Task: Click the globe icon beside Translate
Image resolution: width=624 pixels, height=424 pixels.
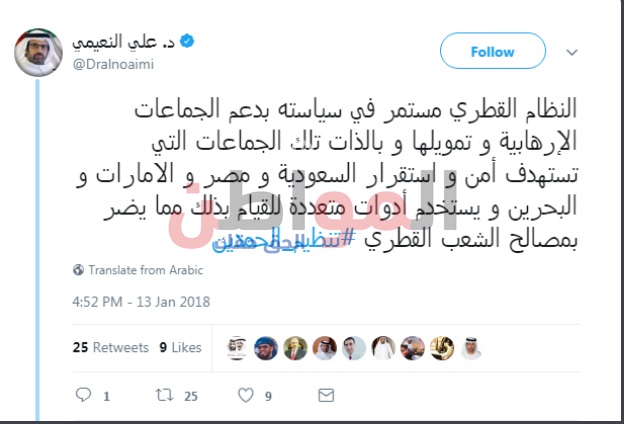Action: tap(78, 270)
